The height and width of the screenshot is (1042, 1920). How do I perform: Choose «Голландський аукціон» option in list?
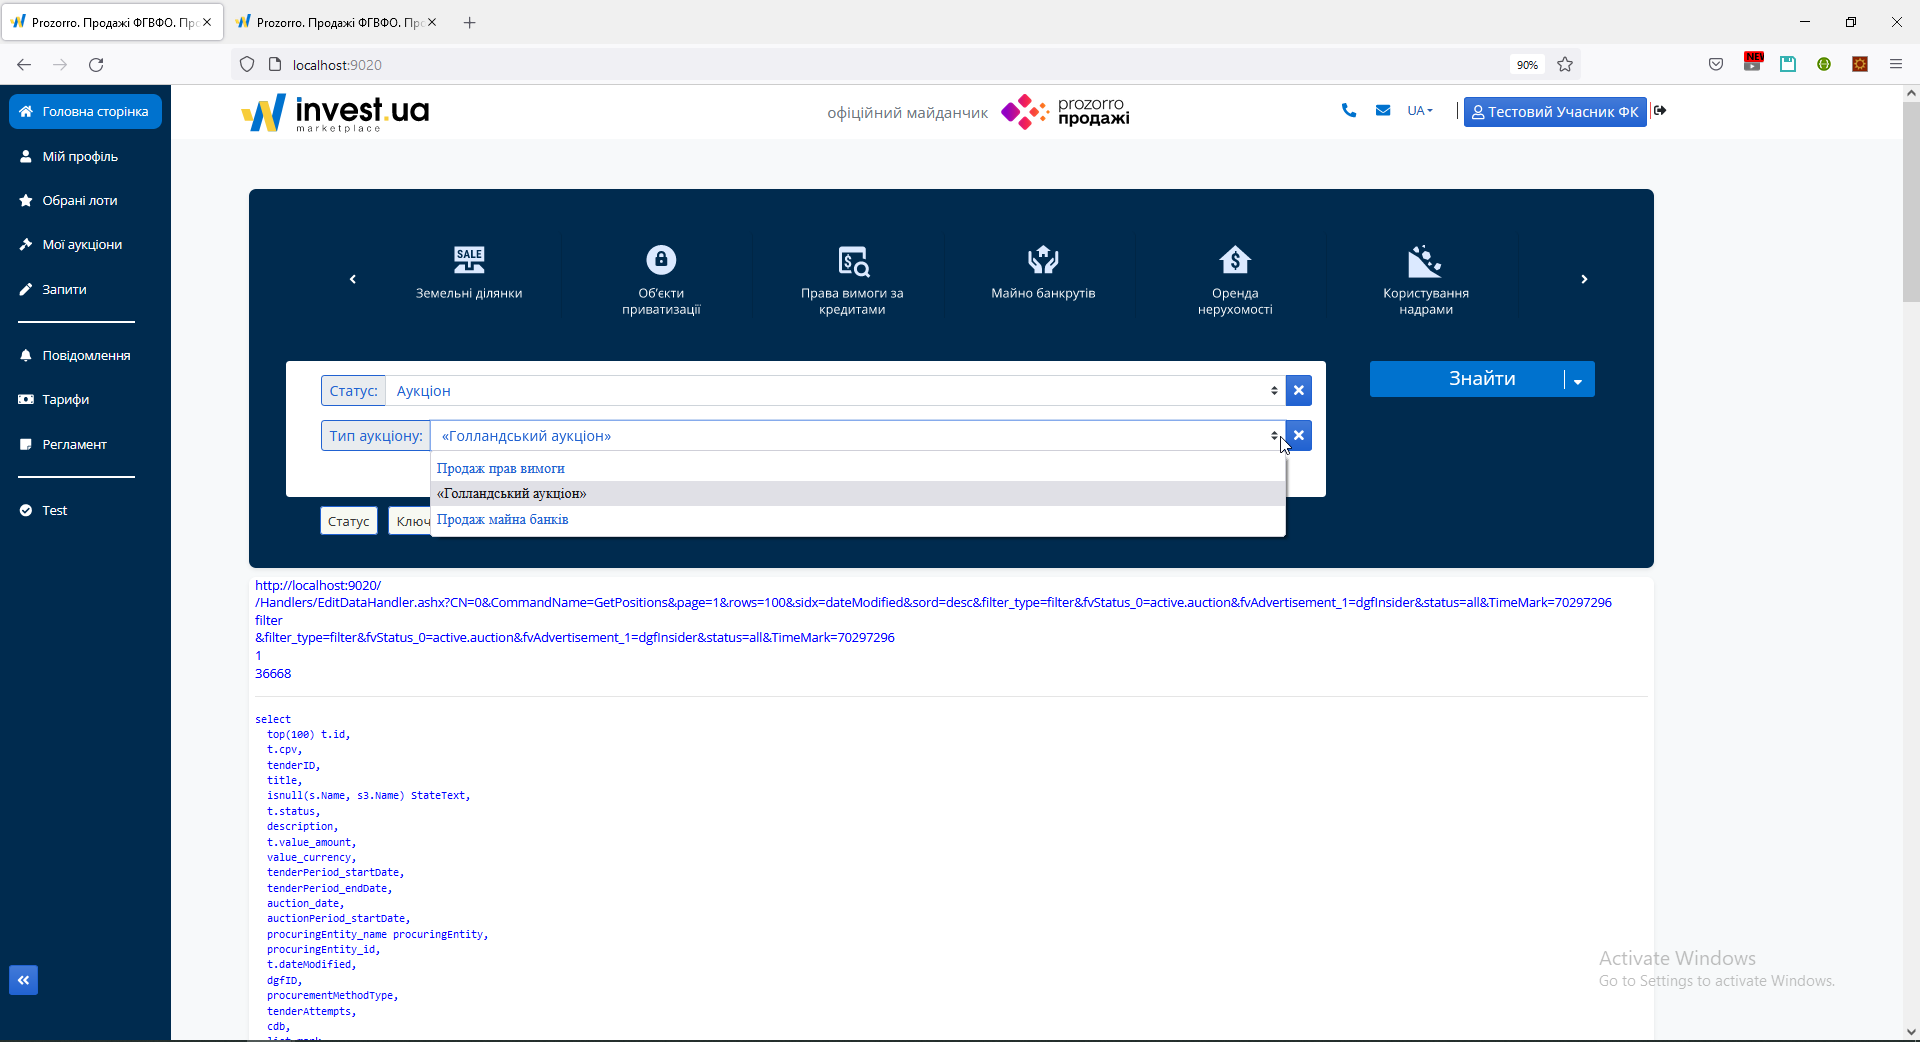(858, 493)
